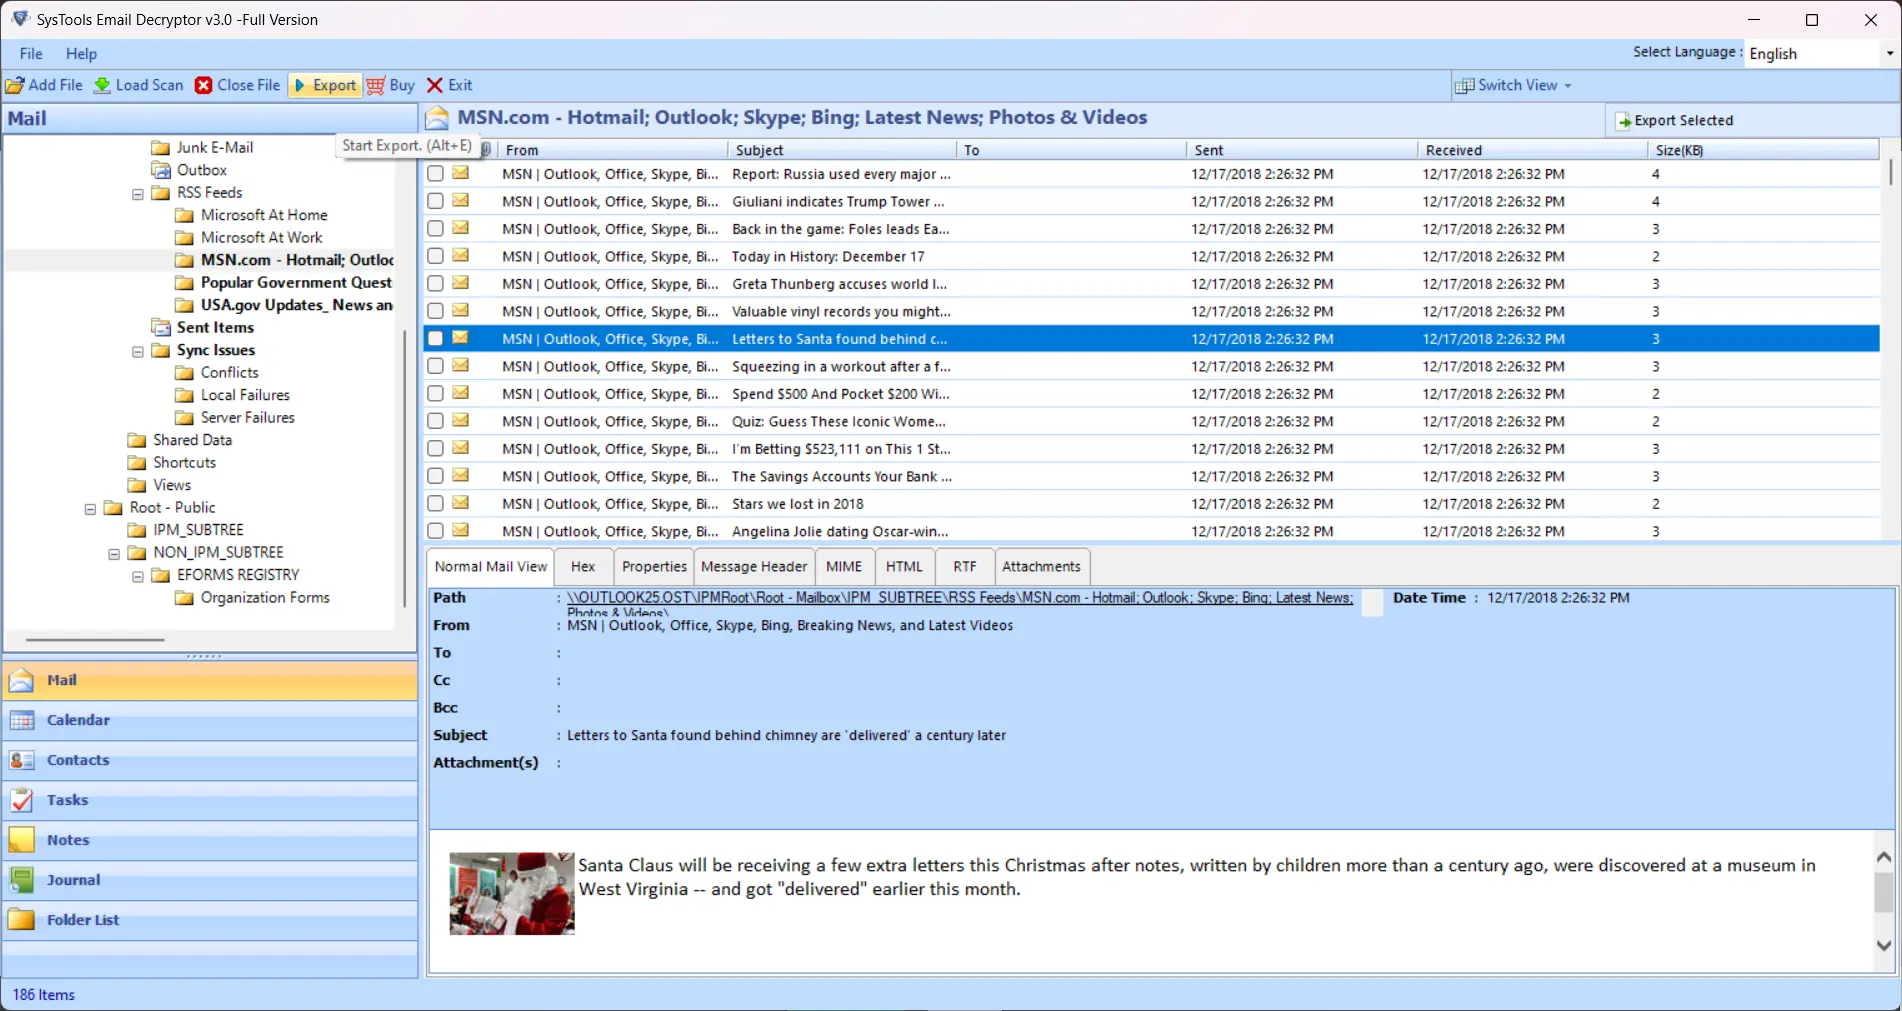The image size is (1902, 1011).
Task: Sort emails by Size(KB) column header
Action: click(x=1763, y=150)
